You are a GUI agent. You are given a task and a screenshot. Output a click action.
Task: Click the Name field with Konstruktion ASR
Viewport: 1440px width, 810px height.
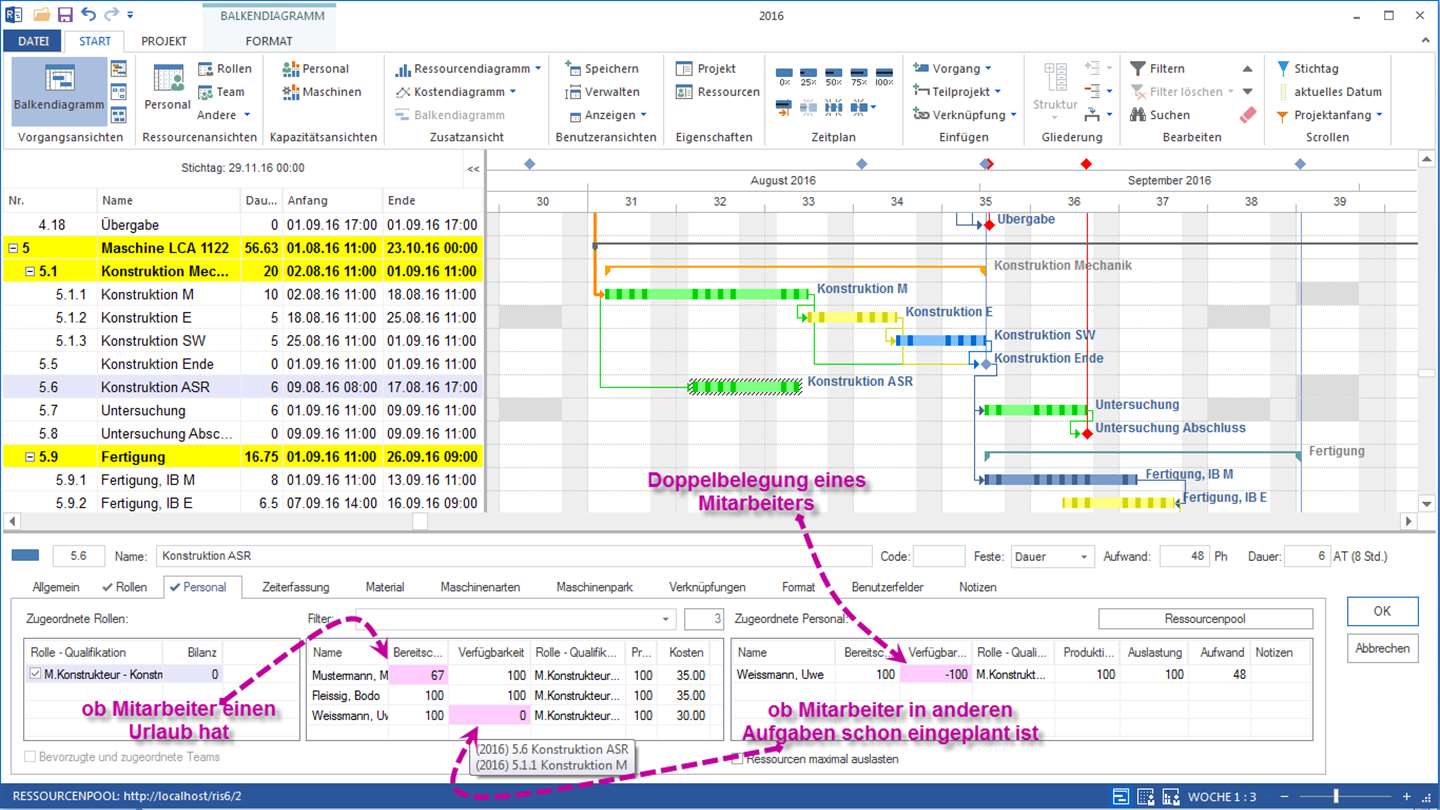(514, 556)
